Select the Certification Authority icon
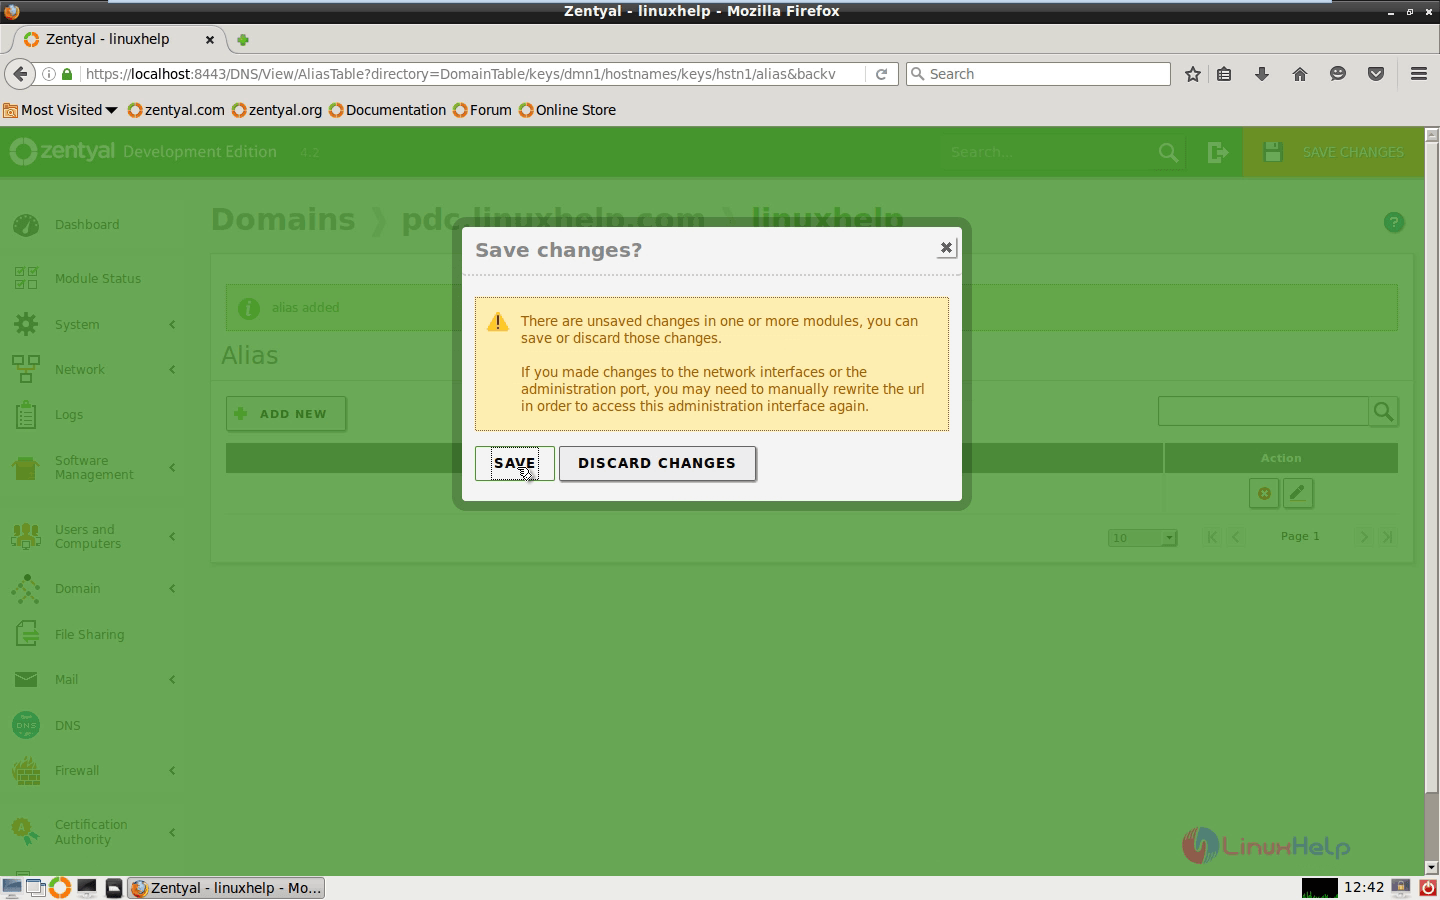 [26, 832]
